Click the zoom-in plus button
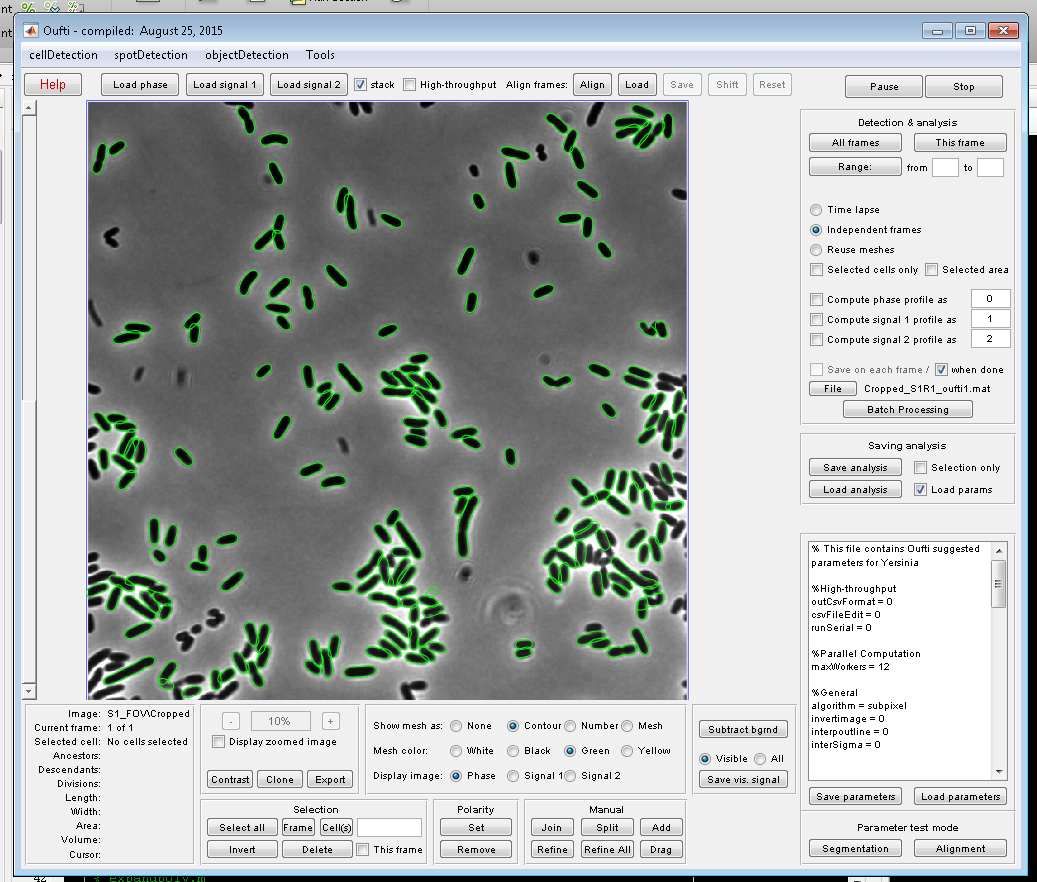This screenshot has width=1037, height=882. [331, 721]
